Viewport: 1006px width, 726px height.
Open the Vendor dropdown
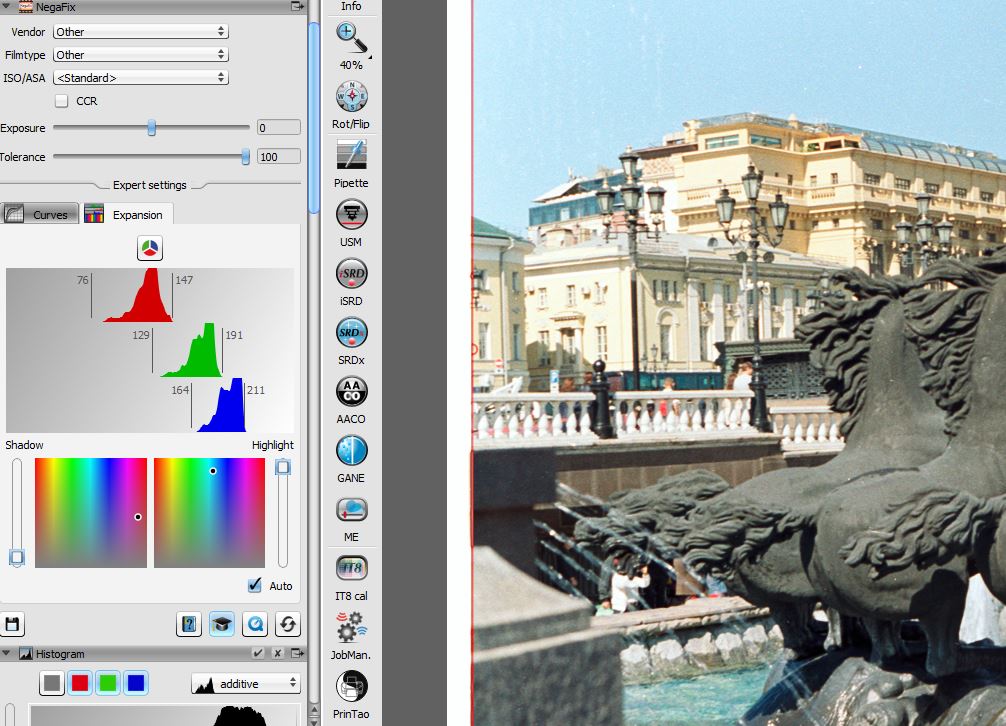tap(140, 32)
